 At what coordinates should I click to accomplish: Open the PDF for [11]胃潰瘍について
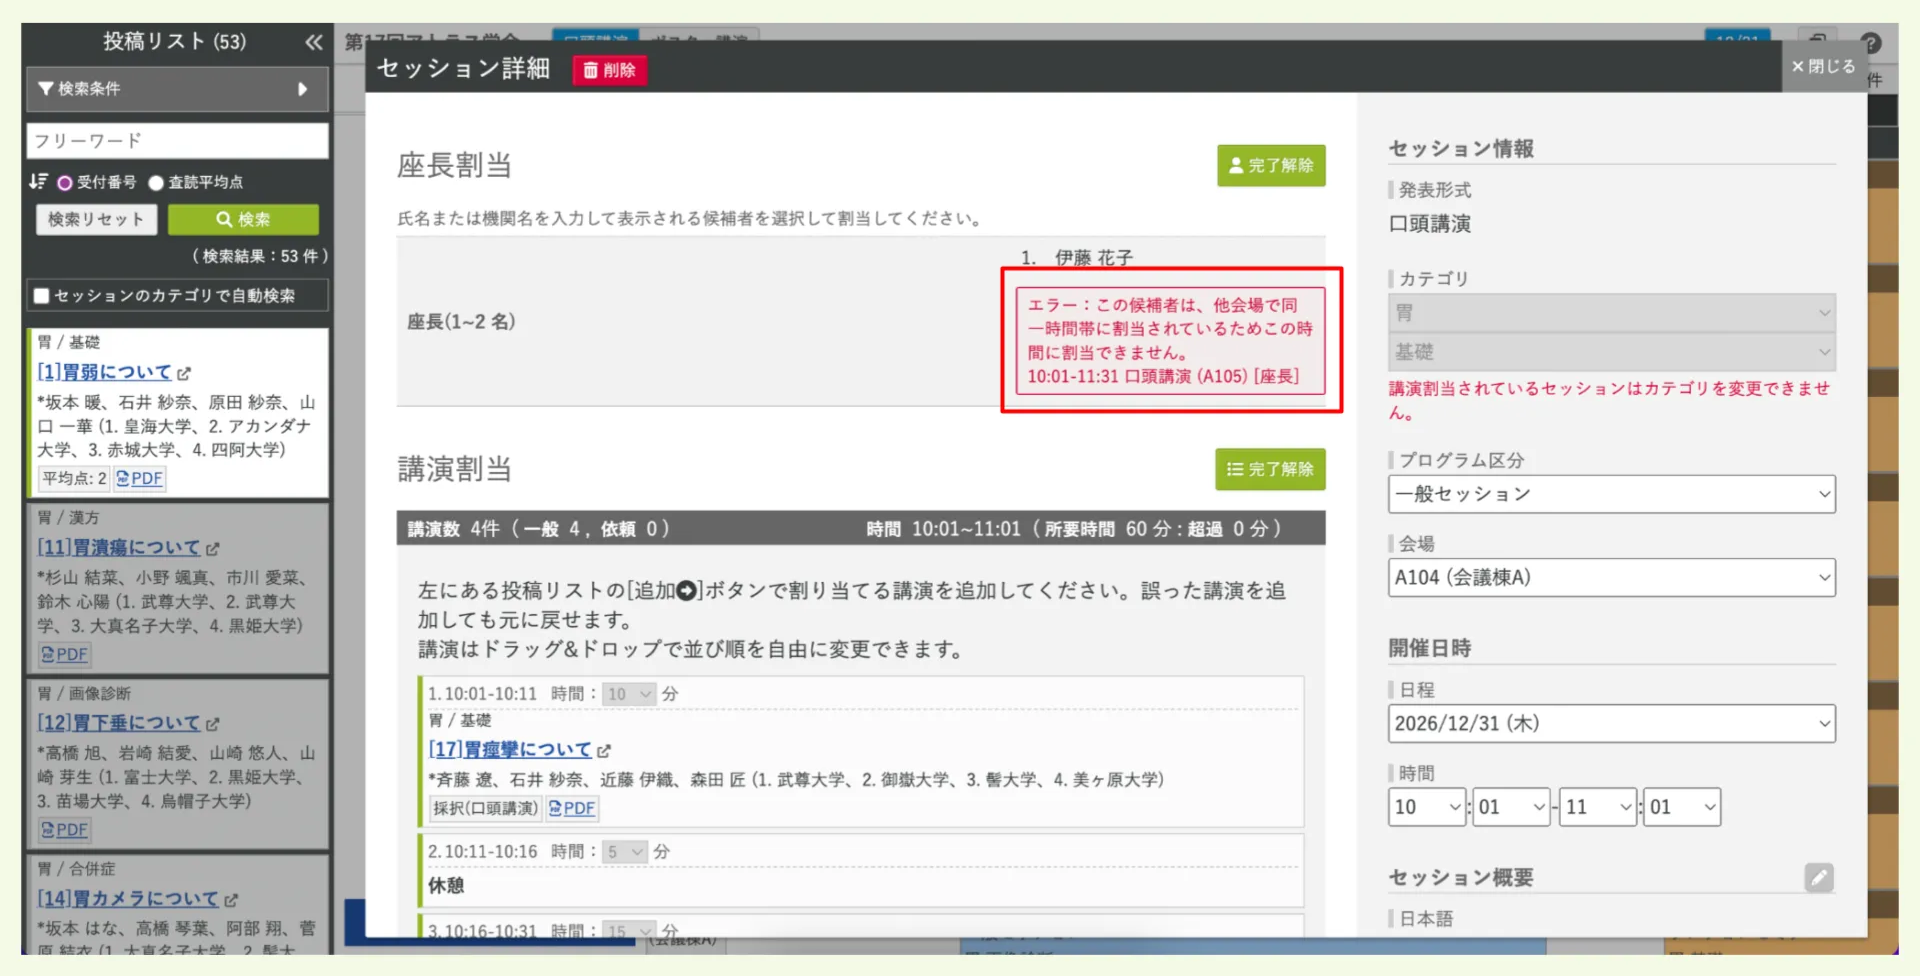64,654
